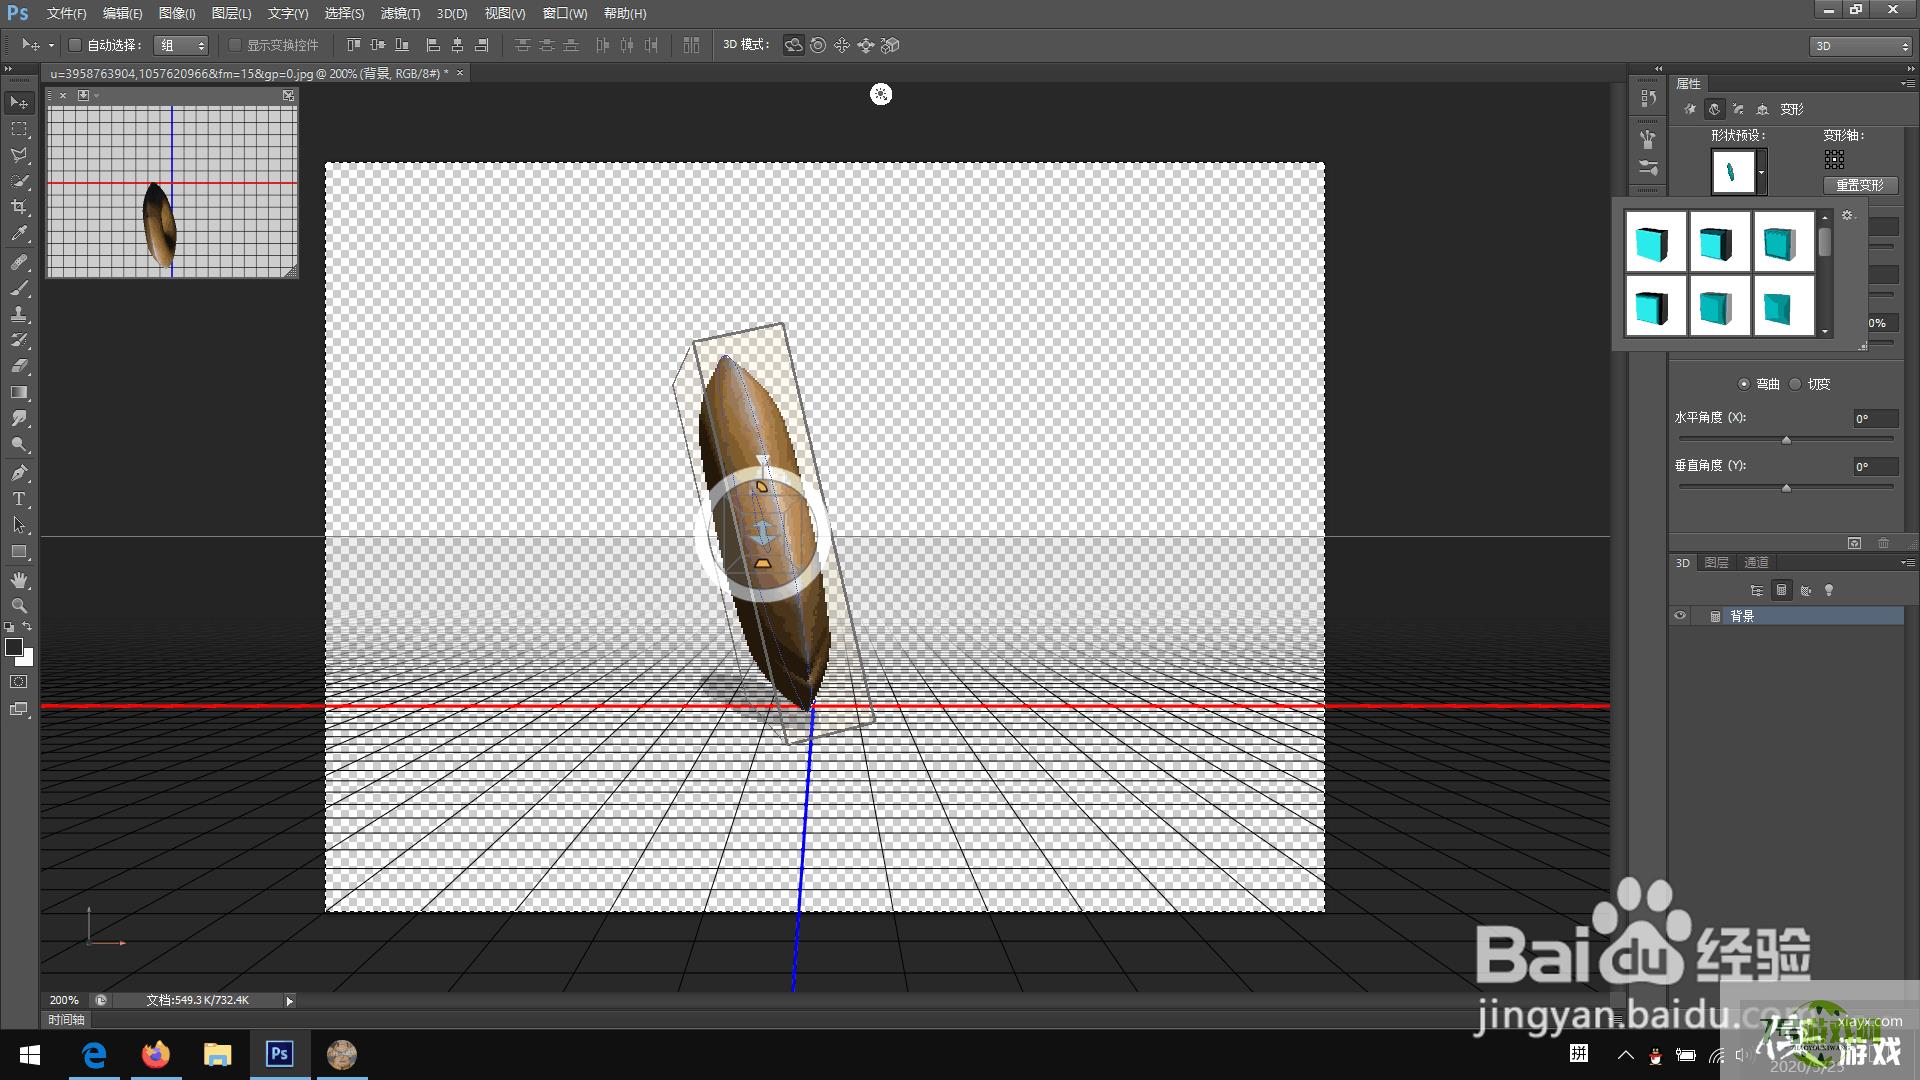The height and width of the screenshot is (1080, 1920).
Task: Open the Properties panel flyout menu
Action: [1907, 84]
